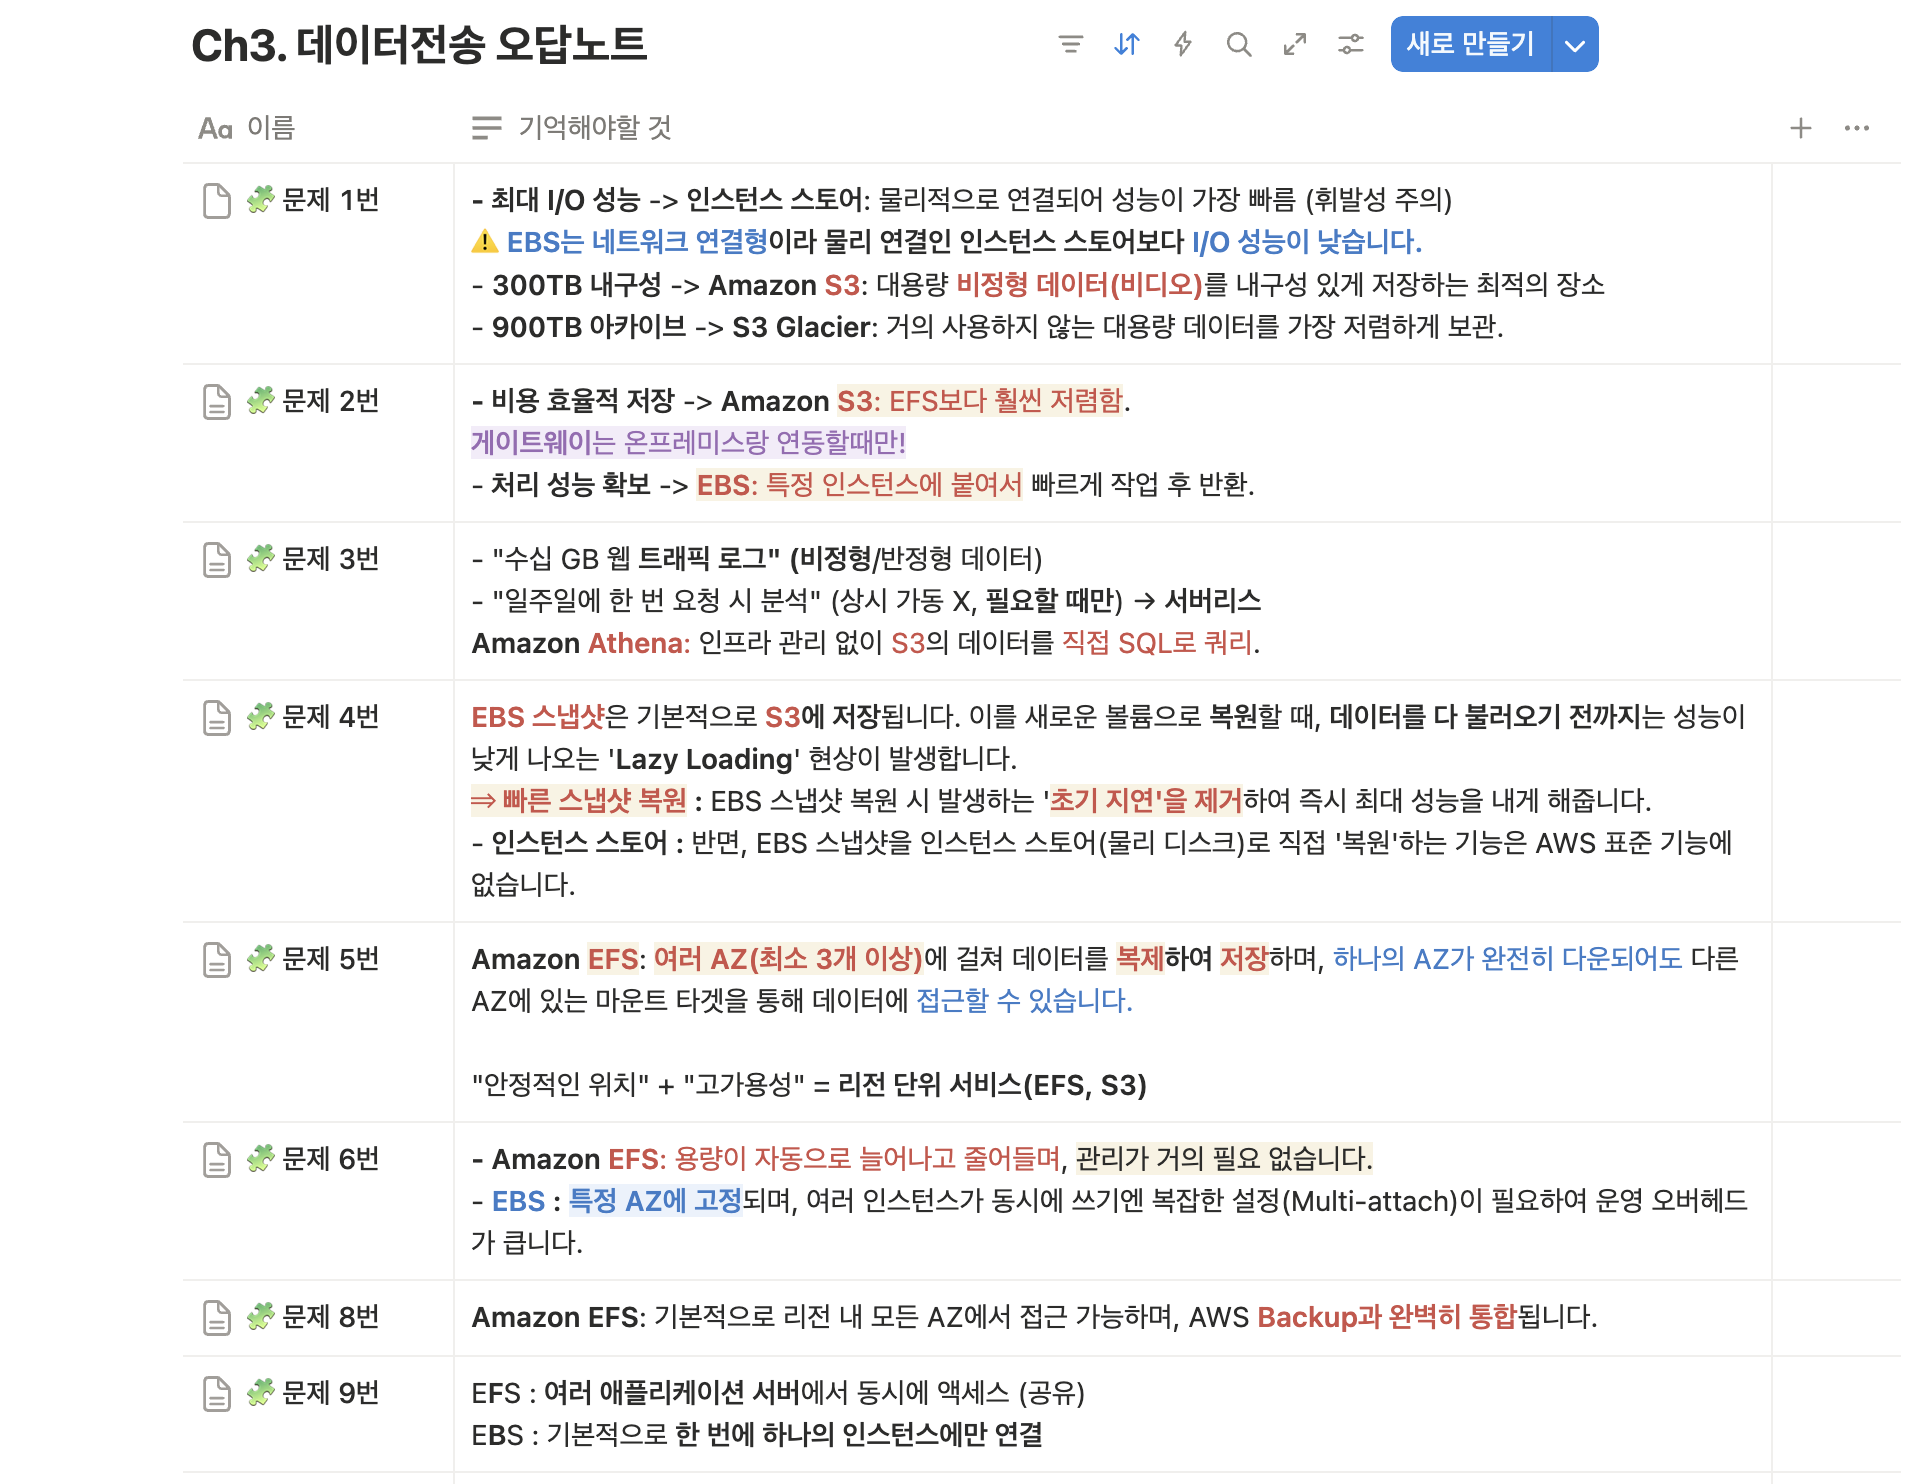Open the filter icon on the database toolbar
This screenshot has height=1484, width=1912.
pos(1070,44)
